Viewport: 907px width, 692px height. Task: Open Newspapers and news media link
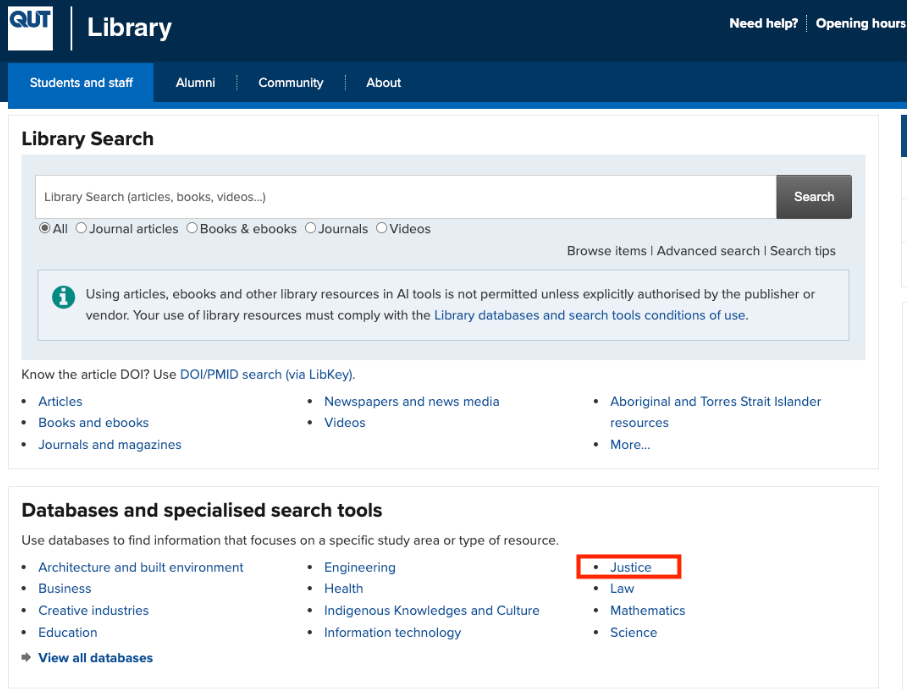(411, 401)
